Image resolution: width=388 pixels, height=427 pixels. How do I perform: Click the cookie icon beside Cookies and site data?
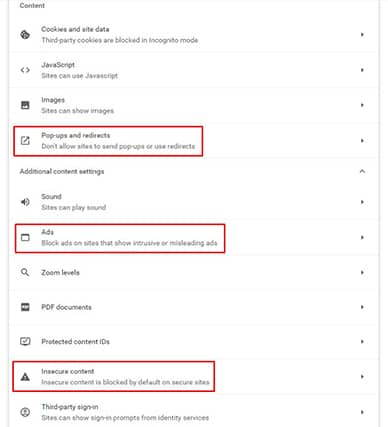tap(25, 35)
